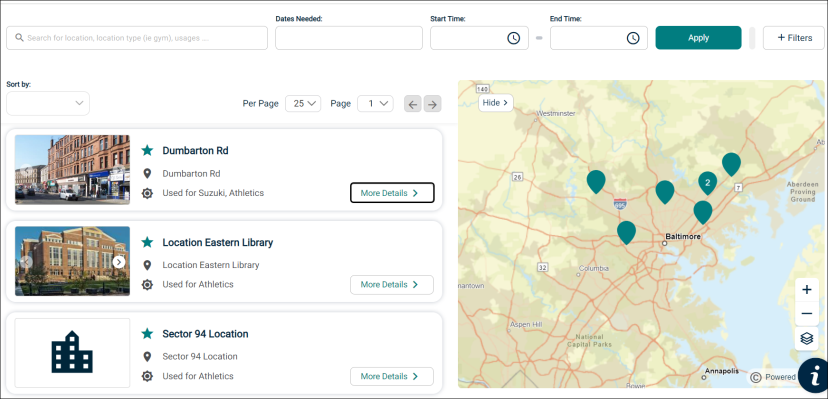Click the map pin icon in Sector 94 Location card
The image size is (828, 399).
click(x=147, y=357)
